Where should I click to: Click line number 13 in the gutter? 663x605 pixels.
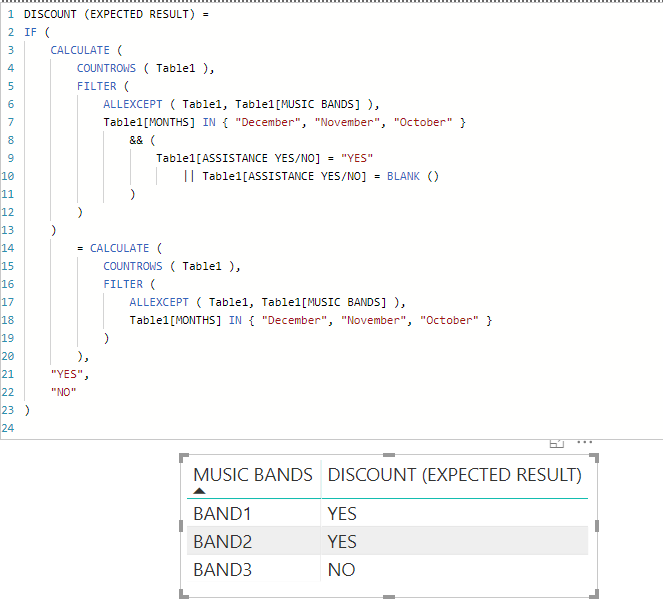tap(8, 230)
